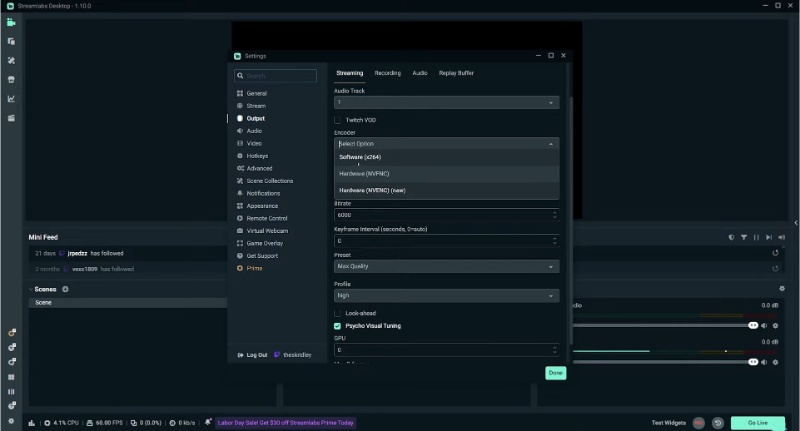Choose Hardware (NVENC) (new) encoder option
This screenshot has height=431, width=800.
tap(446, 190)
